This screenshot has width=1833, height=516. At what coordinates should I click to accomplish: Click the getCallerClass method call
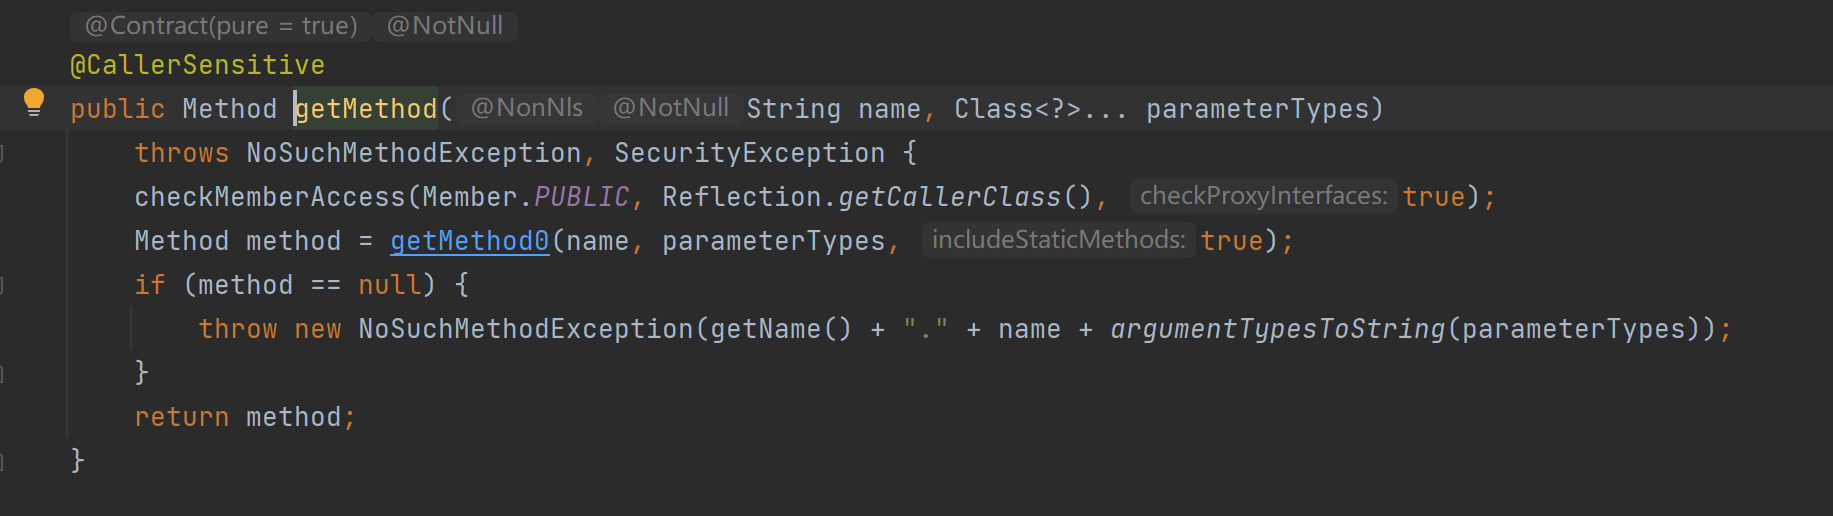[x=950, y=197]
